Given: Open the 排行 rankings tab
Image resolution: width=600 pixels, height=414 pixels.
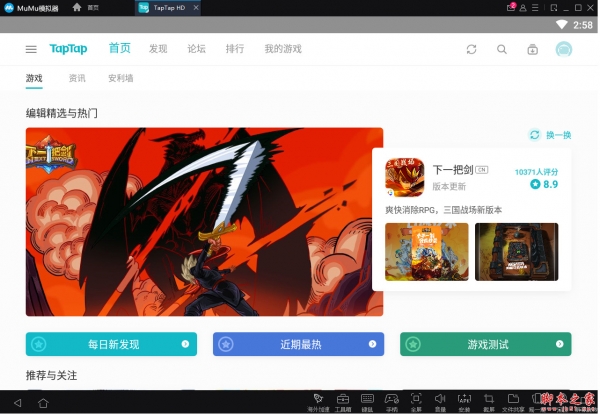Looking at the screenshot, I should (x=235, y=49).
